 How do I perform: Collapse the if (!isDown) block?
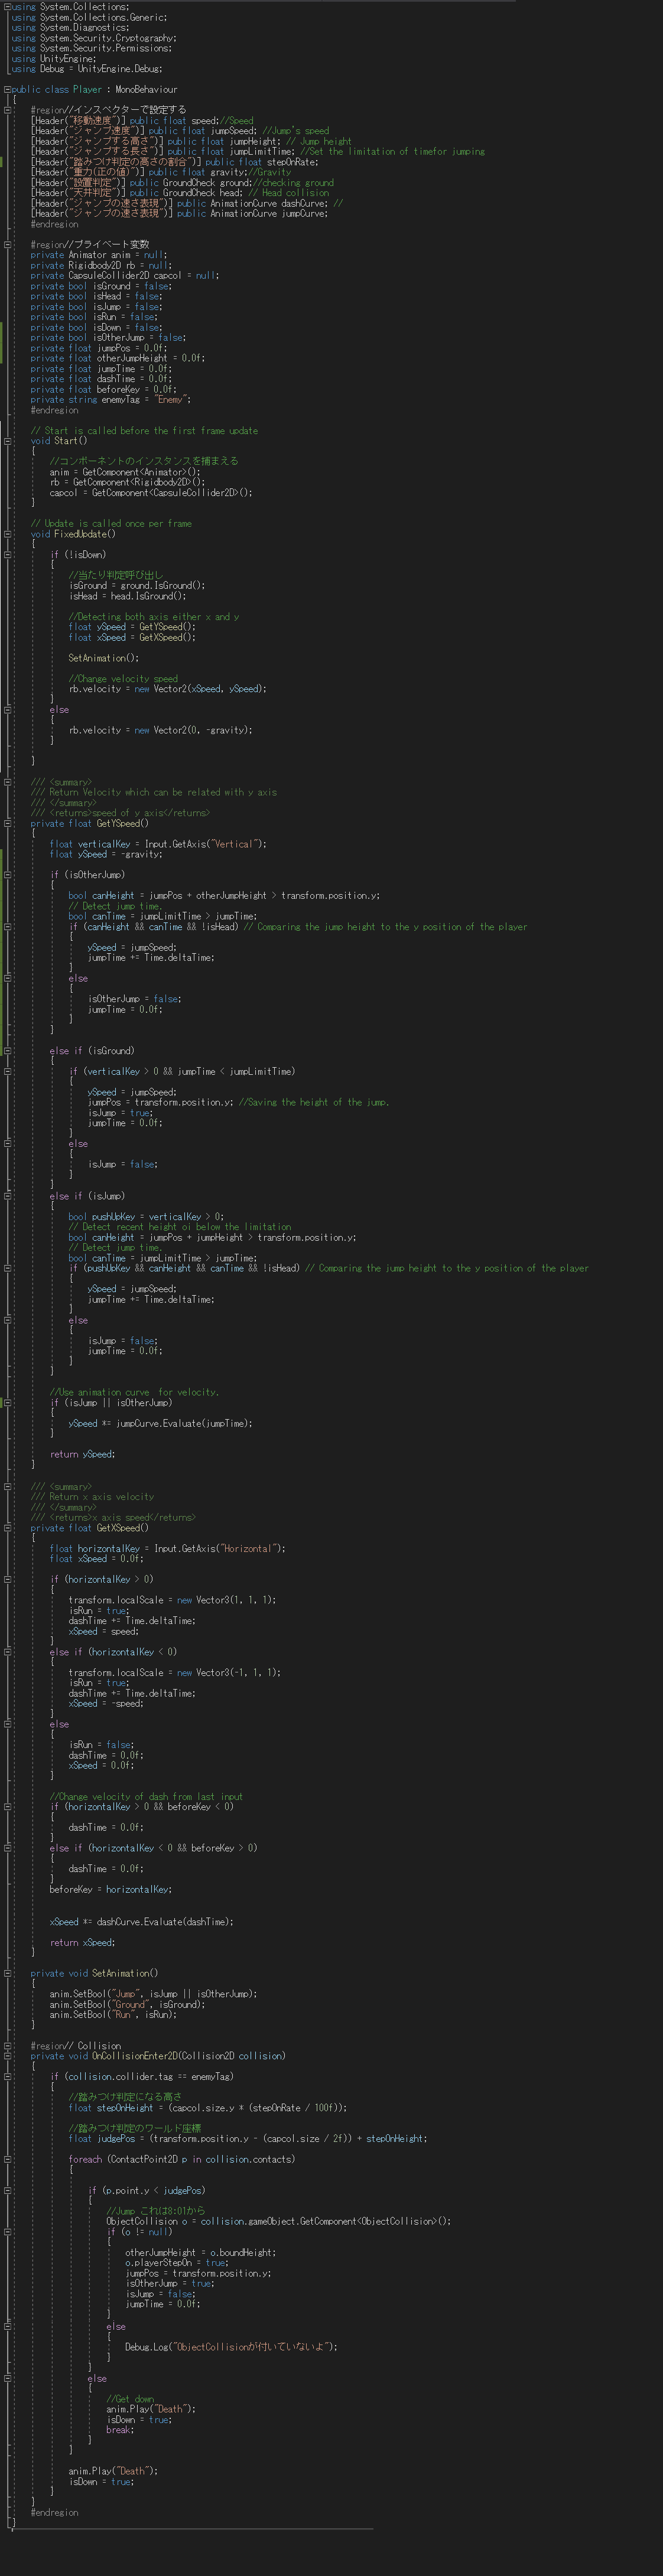(x=7, y=554)
